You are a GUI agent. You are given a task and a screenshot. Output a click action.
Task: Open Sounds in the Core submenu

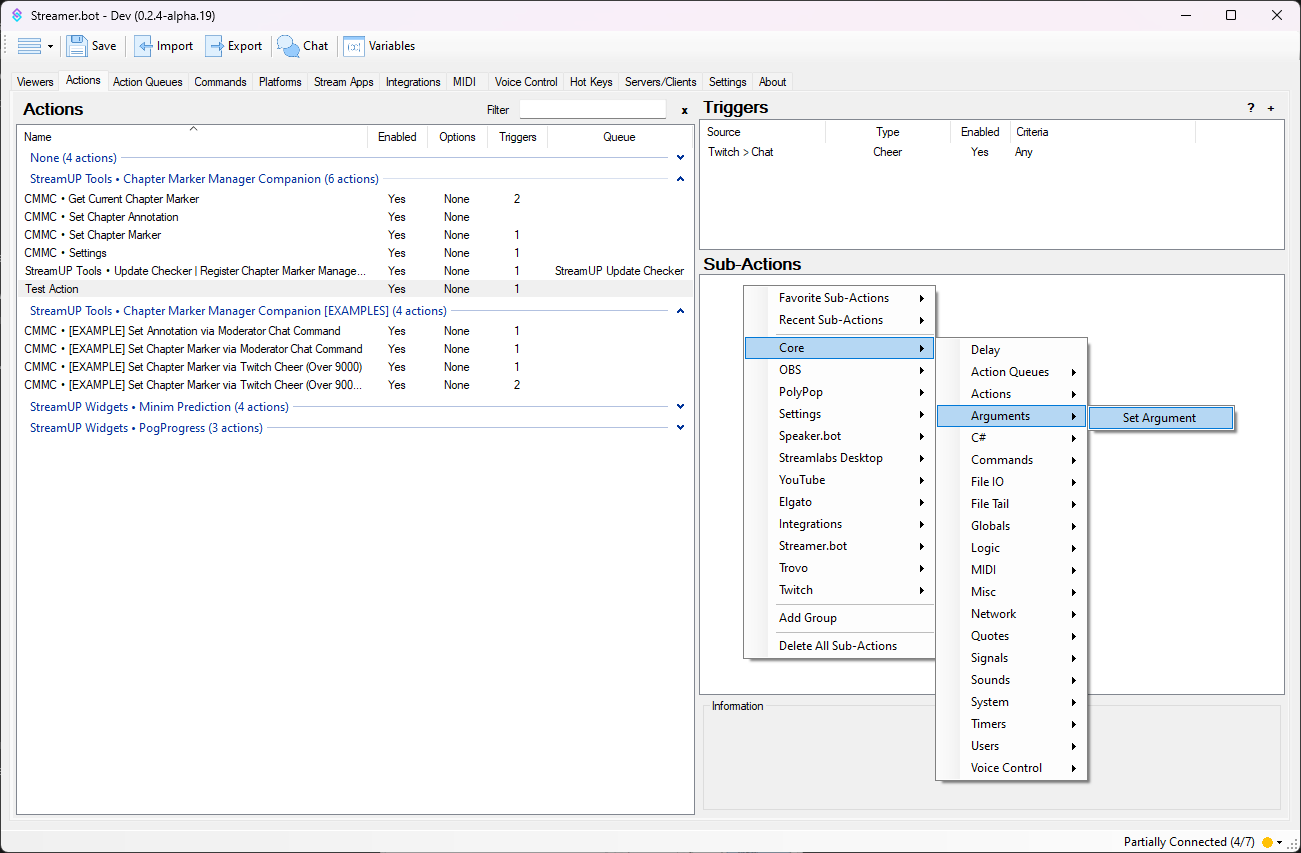pos(1011,680)
